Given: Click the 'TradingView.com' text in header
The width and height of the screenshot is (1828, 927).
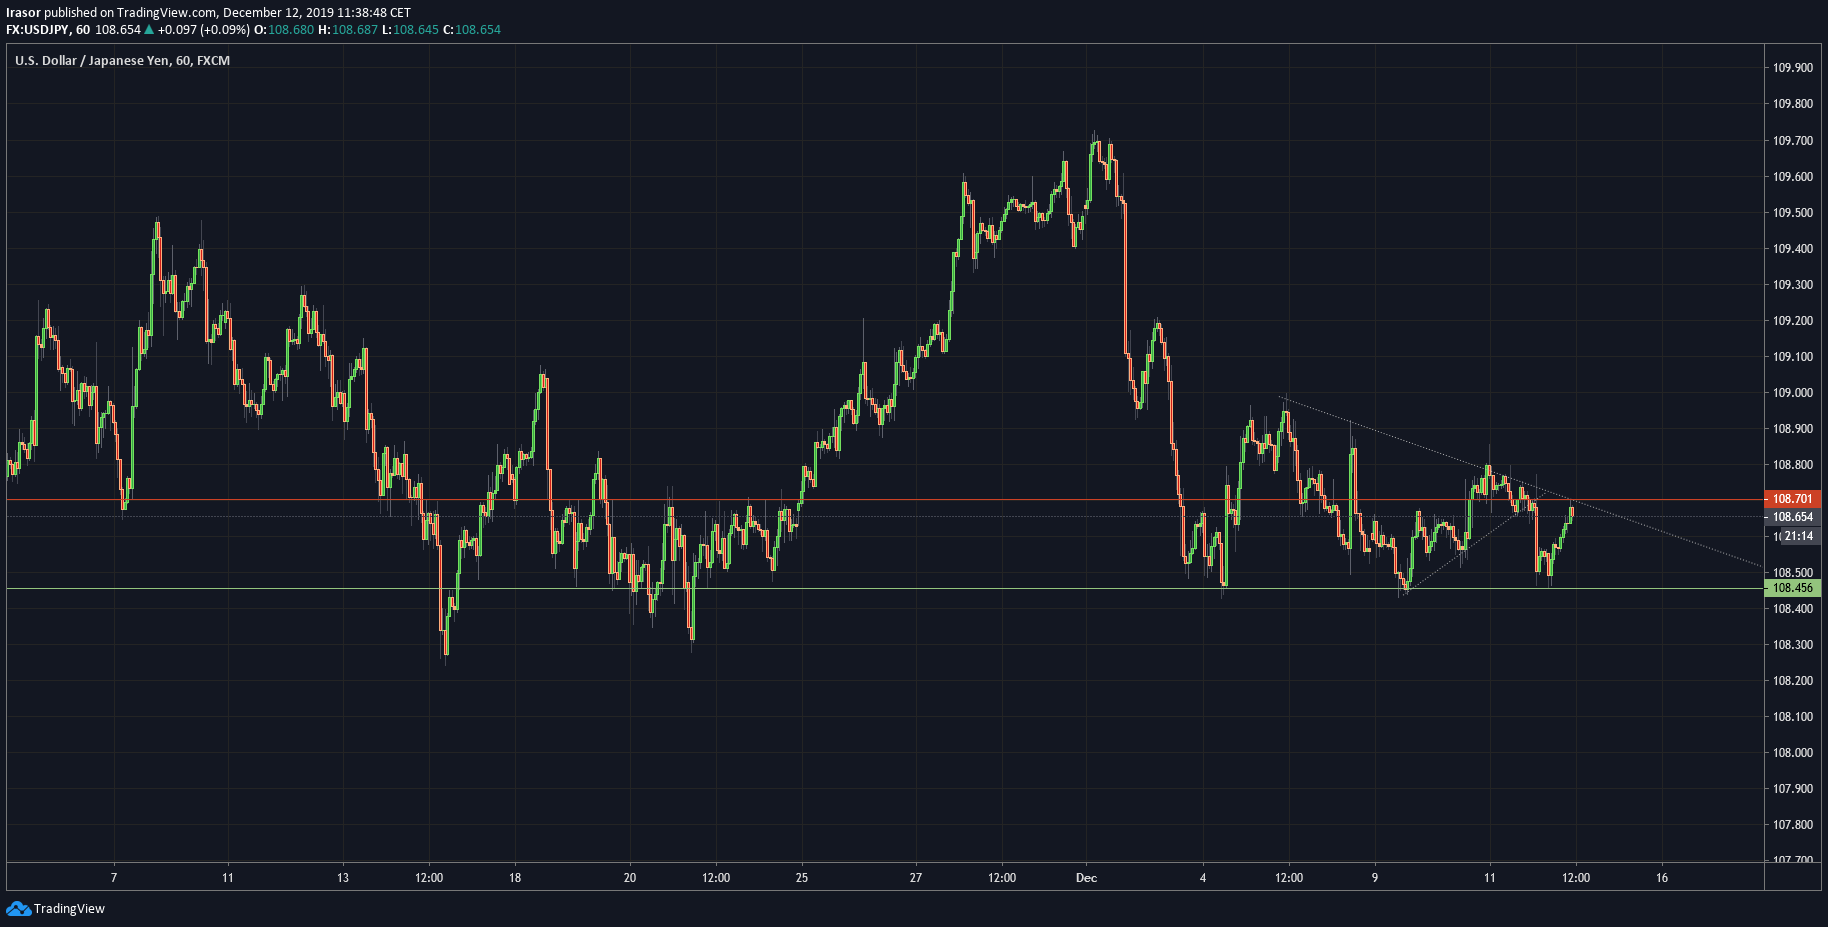Looking at the screenshot, I should point(167,13).
